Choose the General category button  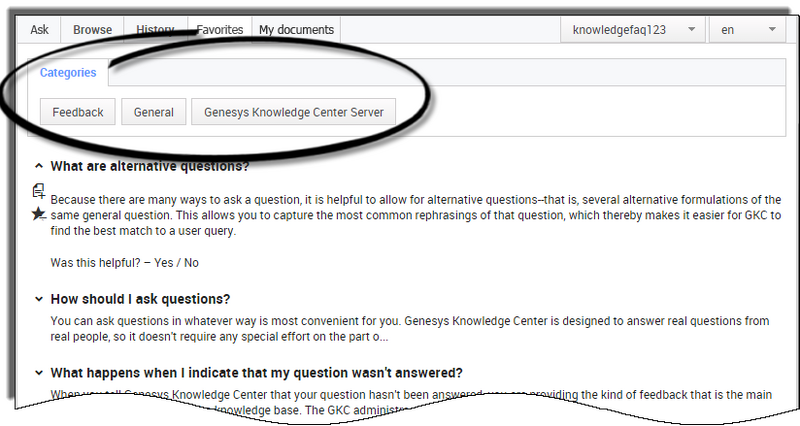point(154,112)
